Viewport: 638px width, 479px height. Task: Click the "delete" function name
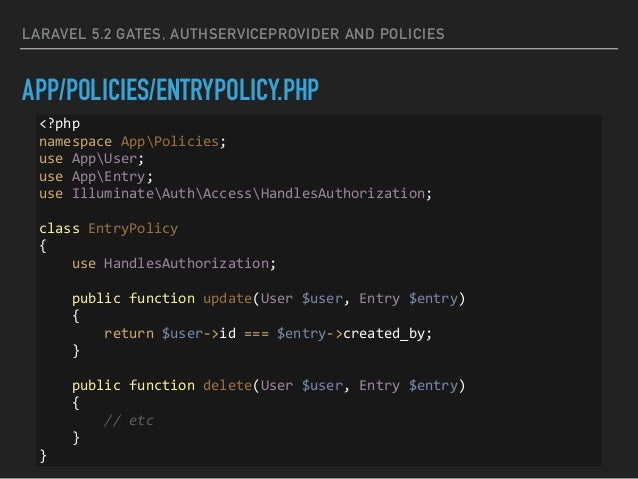click(x=227, y=385)
